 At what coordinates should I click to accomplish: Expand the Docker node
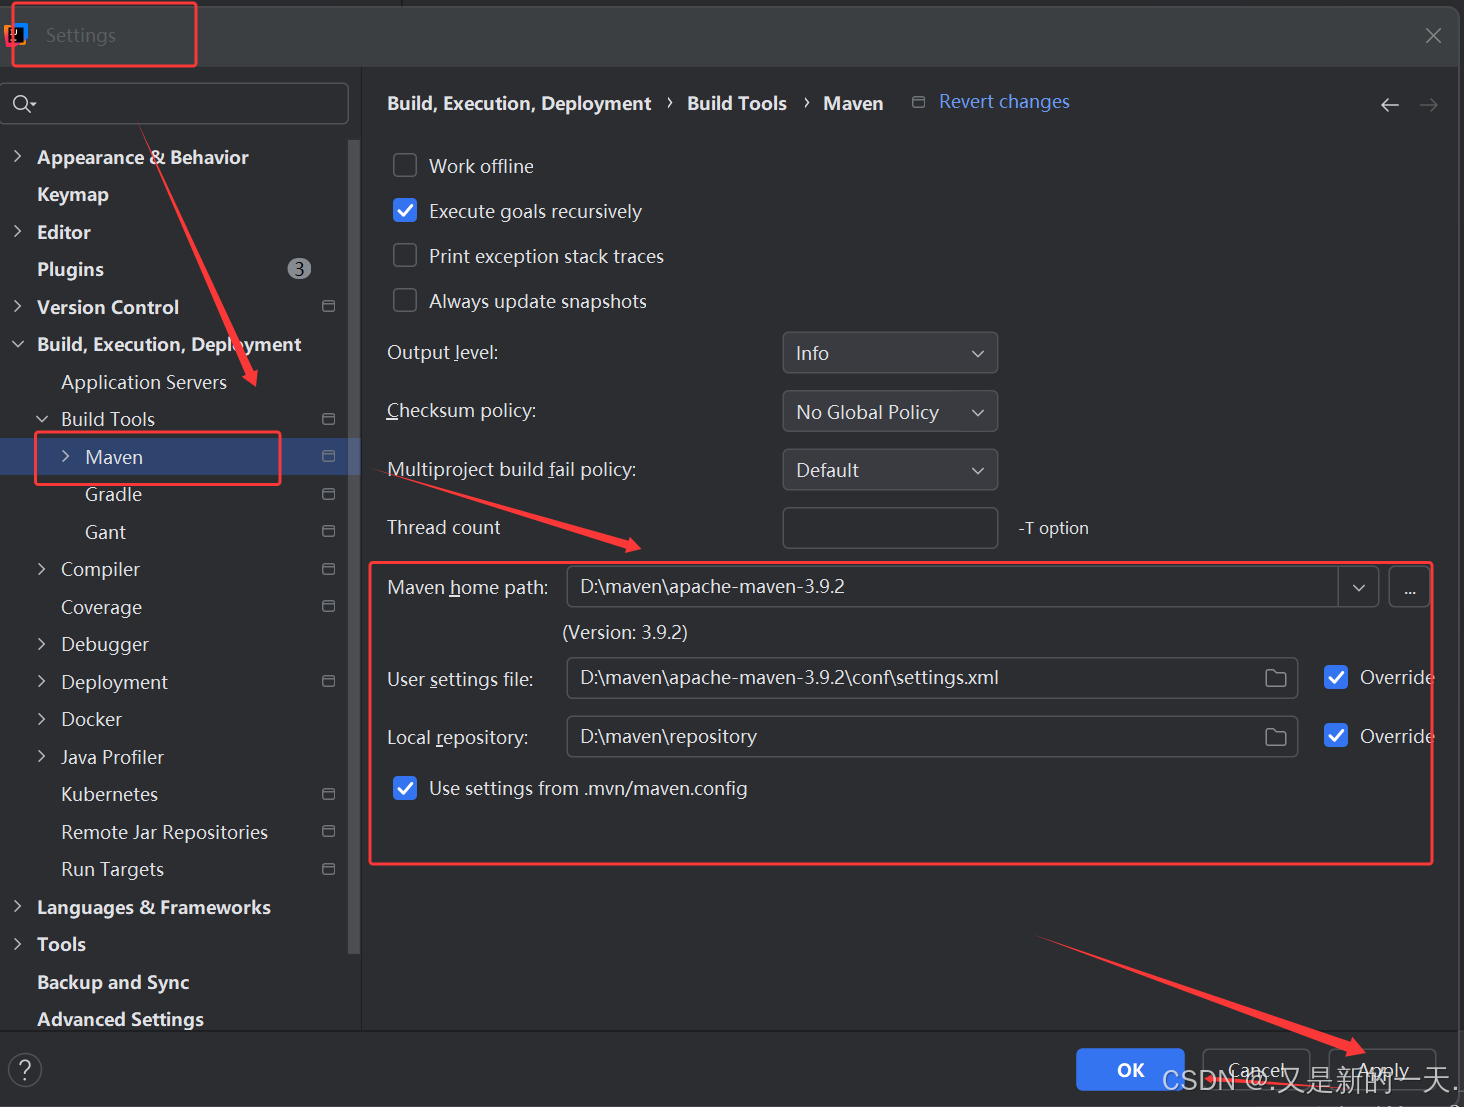[42, 719]
